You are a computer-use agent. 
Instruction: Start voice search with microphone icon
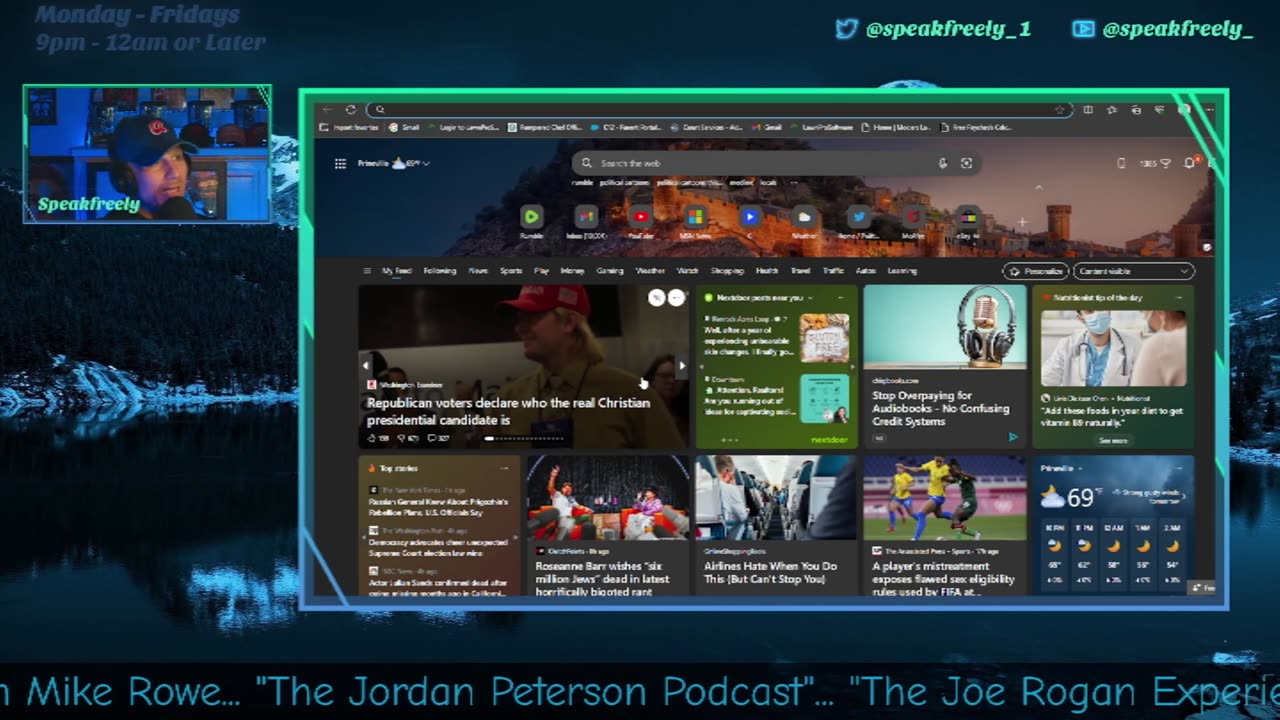(942, 163)
